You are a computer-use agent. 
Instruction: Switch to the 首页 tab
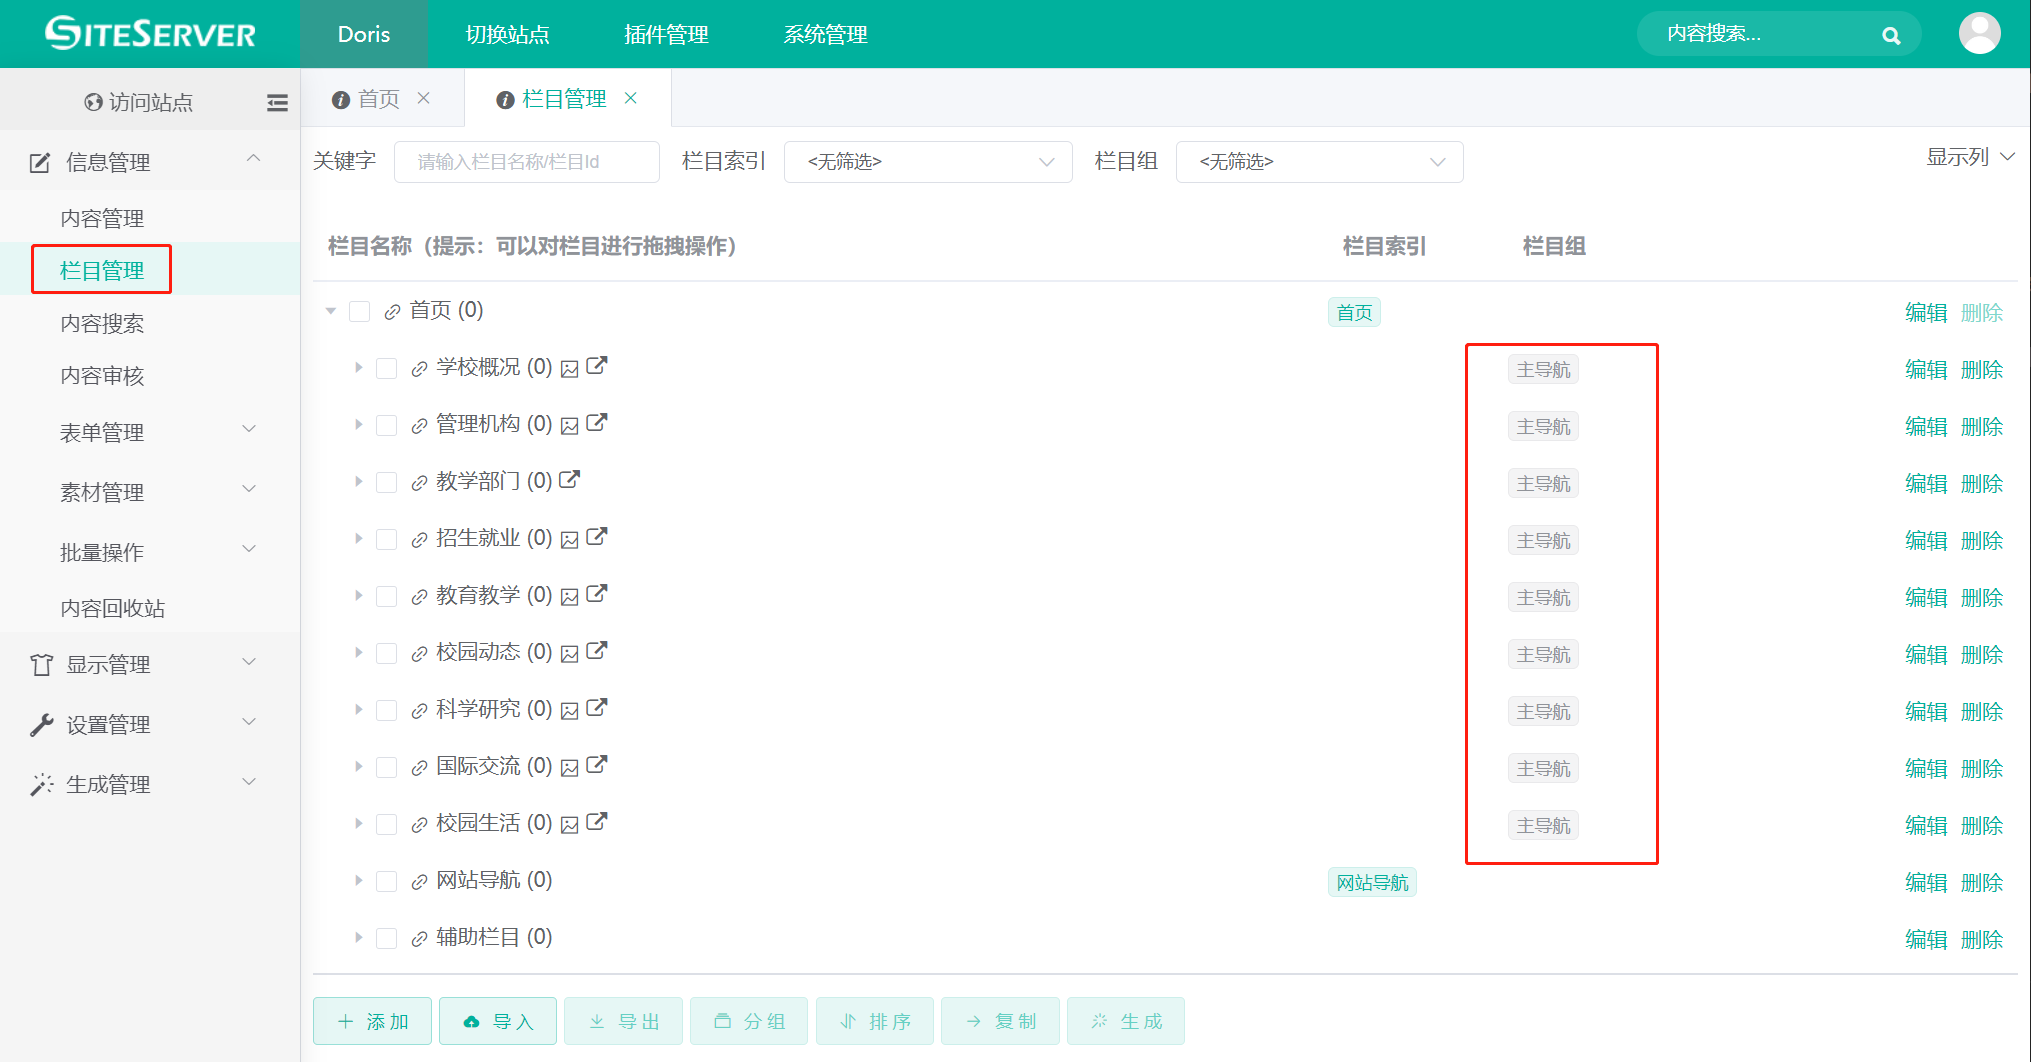(377, 99)
